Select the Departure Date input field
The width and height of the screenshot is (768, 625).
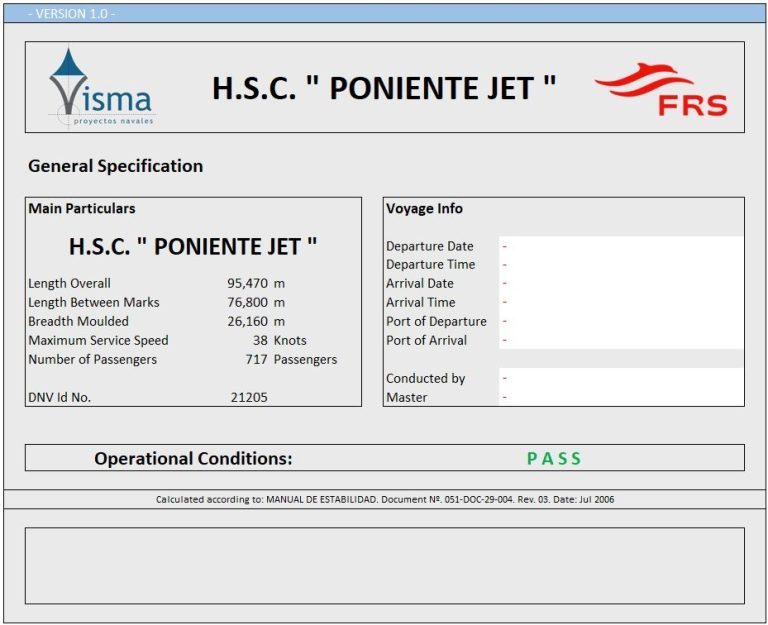[x=621, y=246]
